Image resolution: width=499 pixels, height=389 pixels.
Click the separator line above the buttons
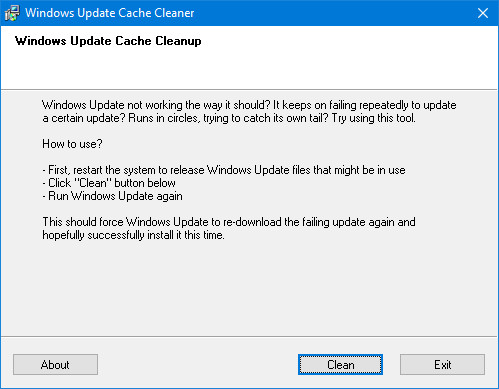point(249,336)
